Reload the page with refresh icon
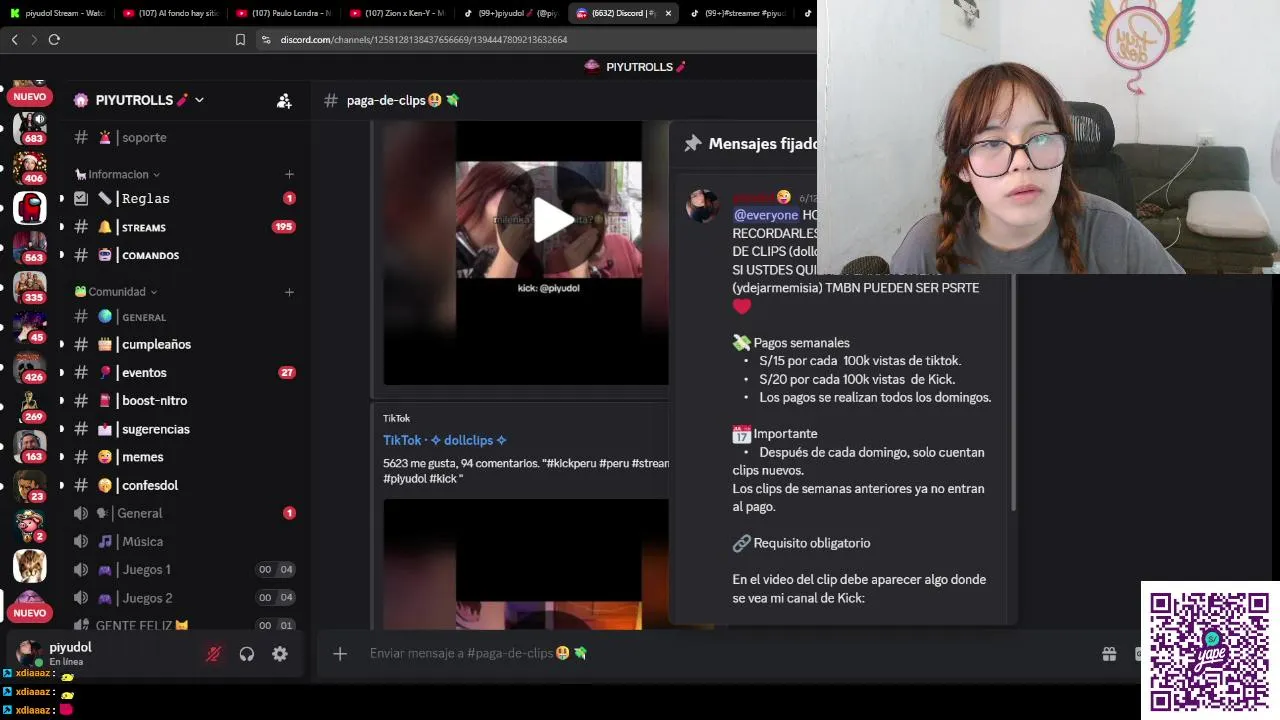The width and height of the screenshot is (1280, 720). tap(54, 39)
